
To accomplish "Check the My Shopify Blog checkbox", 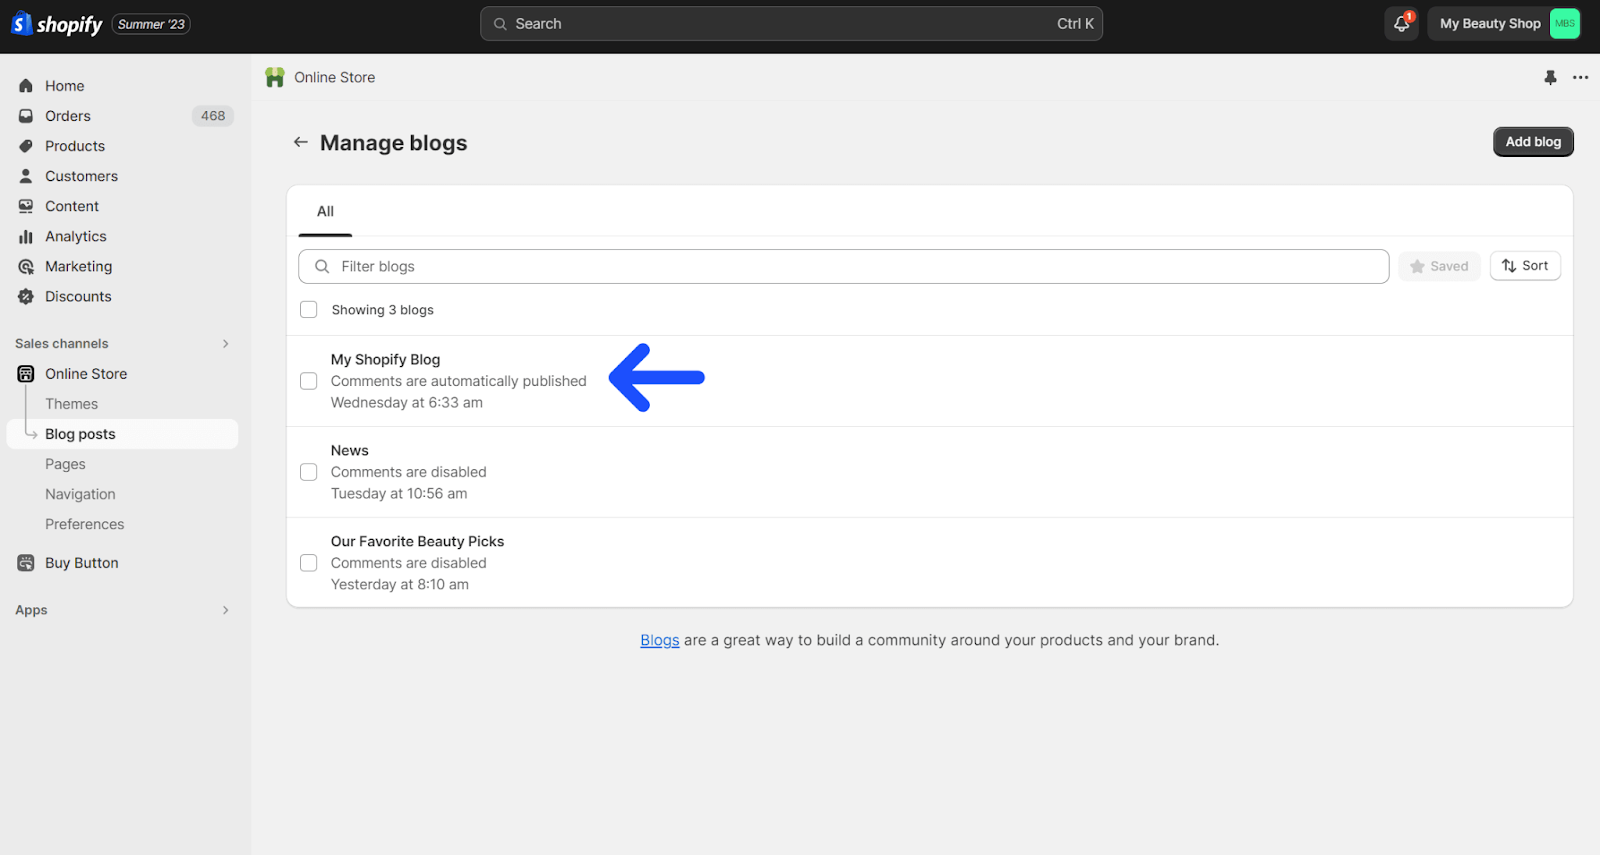I will click(309, 381).
